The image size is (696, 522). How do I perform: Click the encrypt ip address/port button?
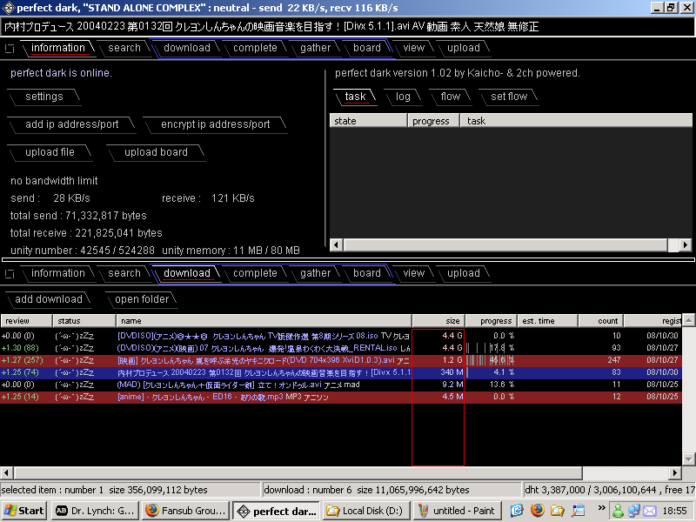(215, 125)
